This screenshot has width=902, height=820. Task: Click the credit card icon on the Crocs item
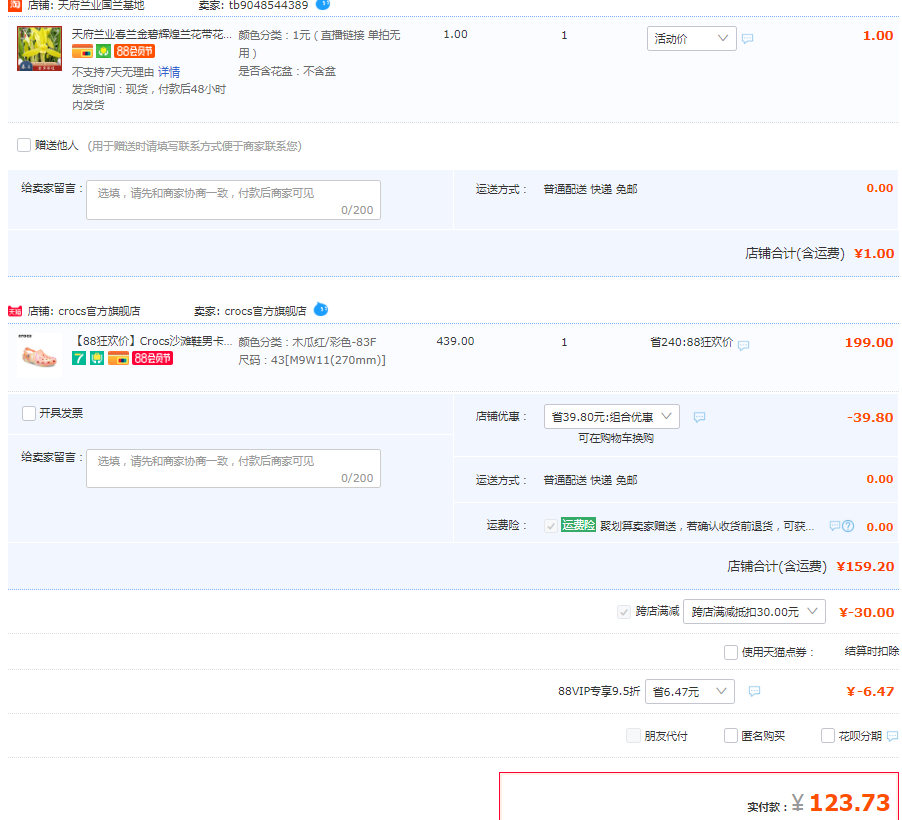[118, 358]
